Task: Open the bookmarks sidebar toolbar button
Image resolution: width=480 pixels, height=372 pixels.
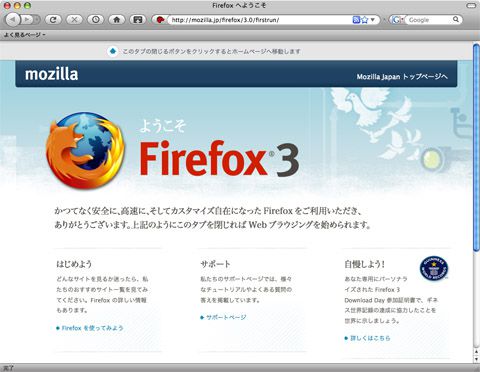Action: click(x=138, y=20)
